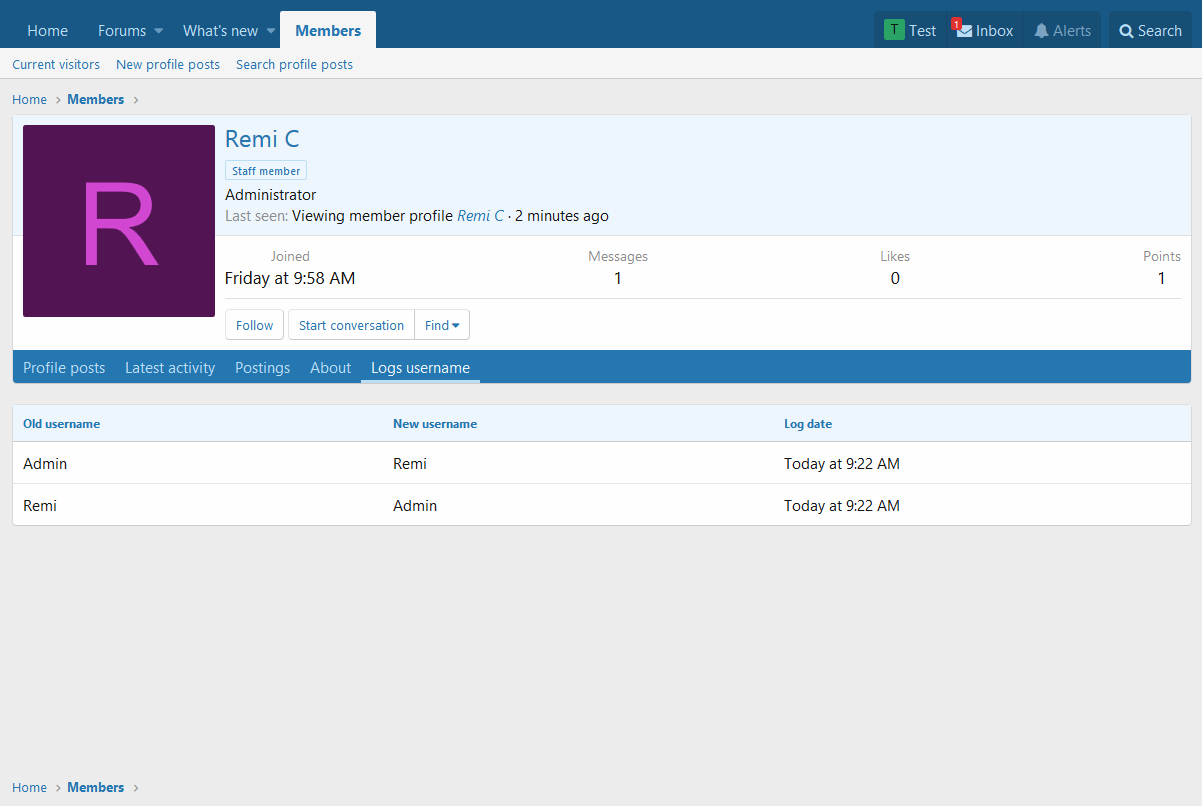The image size is (1202, 806).
Task: Click the Alerts bell icon
Action: pyautogui.click(x=1041, y=31)
